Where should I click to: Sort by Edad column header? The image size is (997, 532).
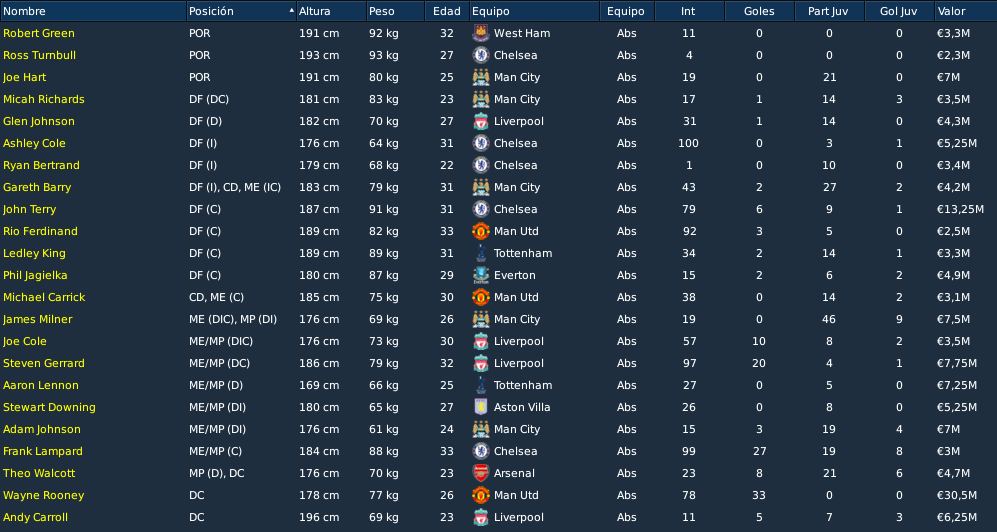click(x=447, y=11)
